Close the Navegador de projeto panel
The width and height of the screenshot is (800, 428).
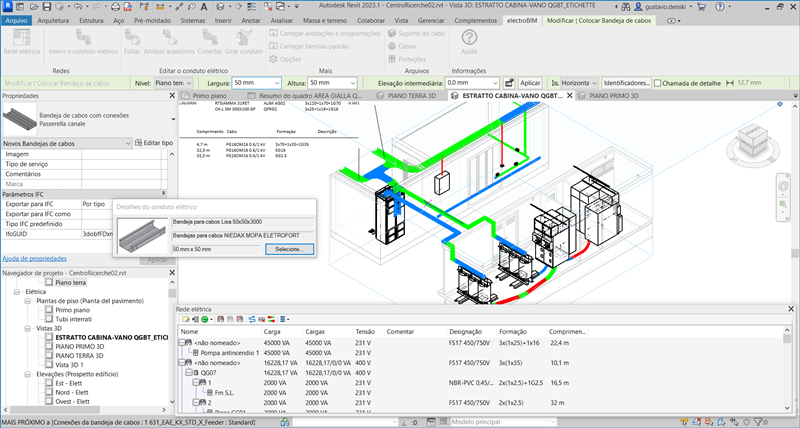(x=170, y=272)
